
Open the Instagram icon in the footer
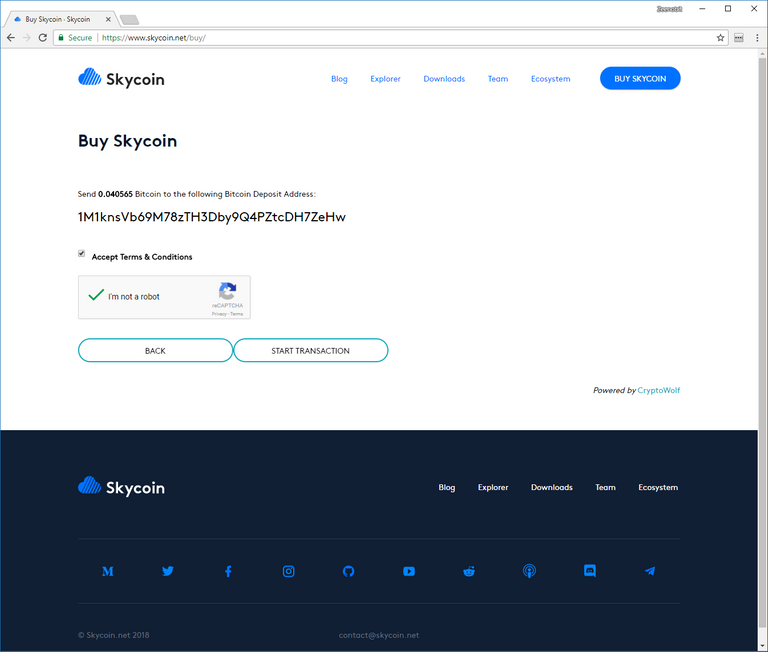pyautogui.click(x=288, y=571)
